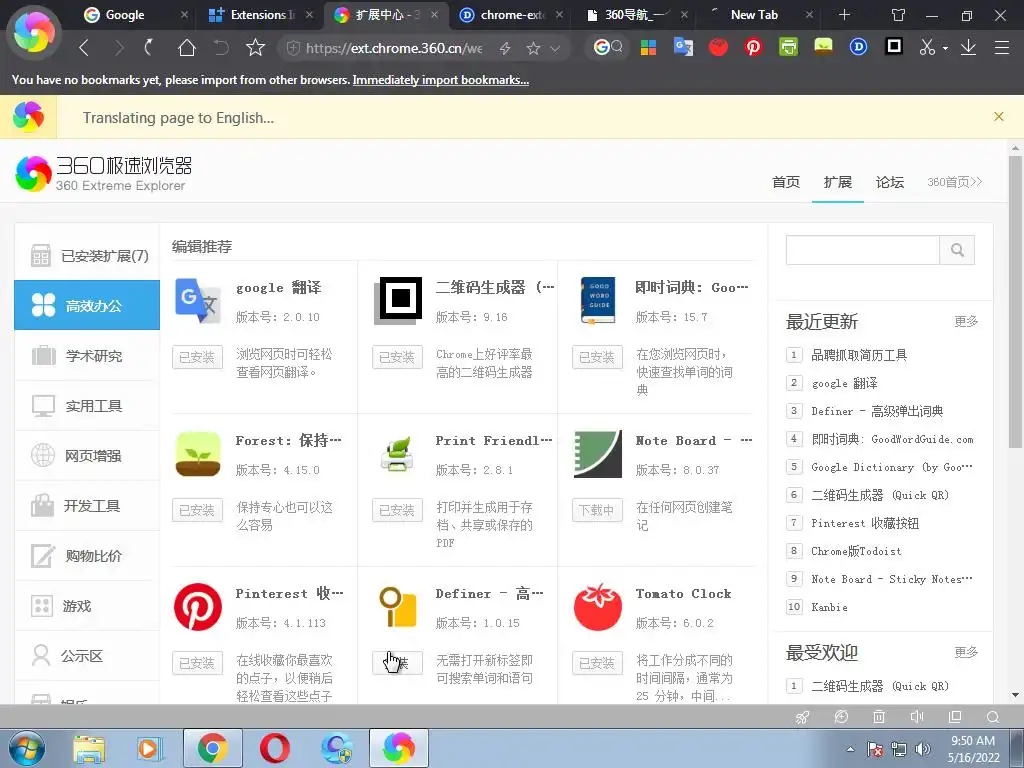Open the Forest toolbar extension icon

tap(824, 47)
